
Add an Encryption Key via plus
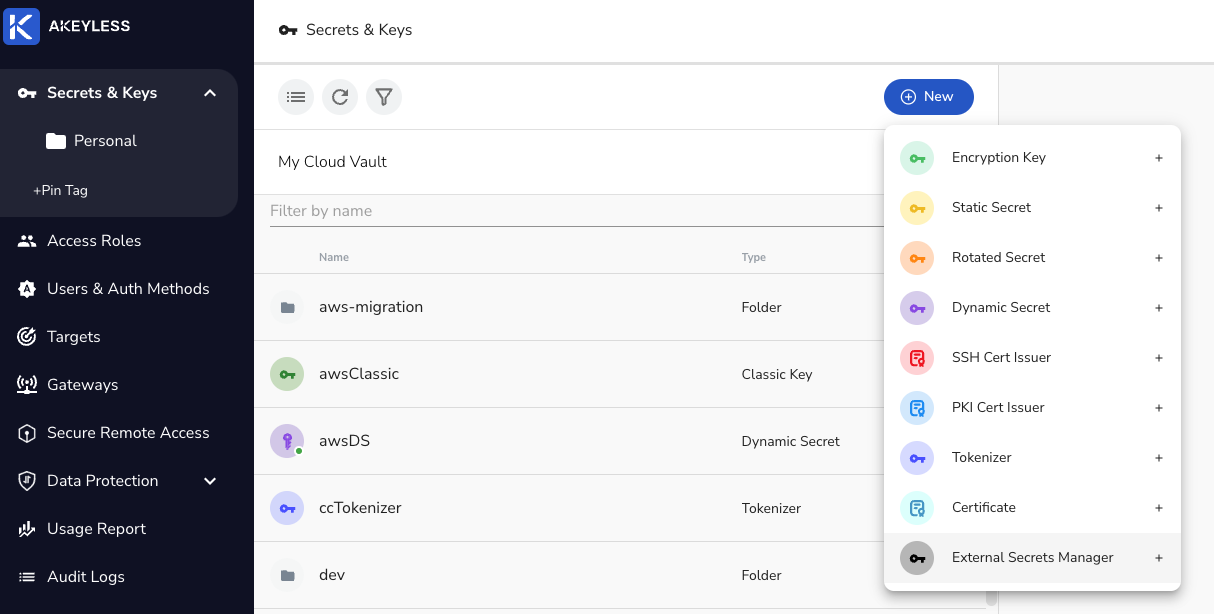click(1159, 158)
